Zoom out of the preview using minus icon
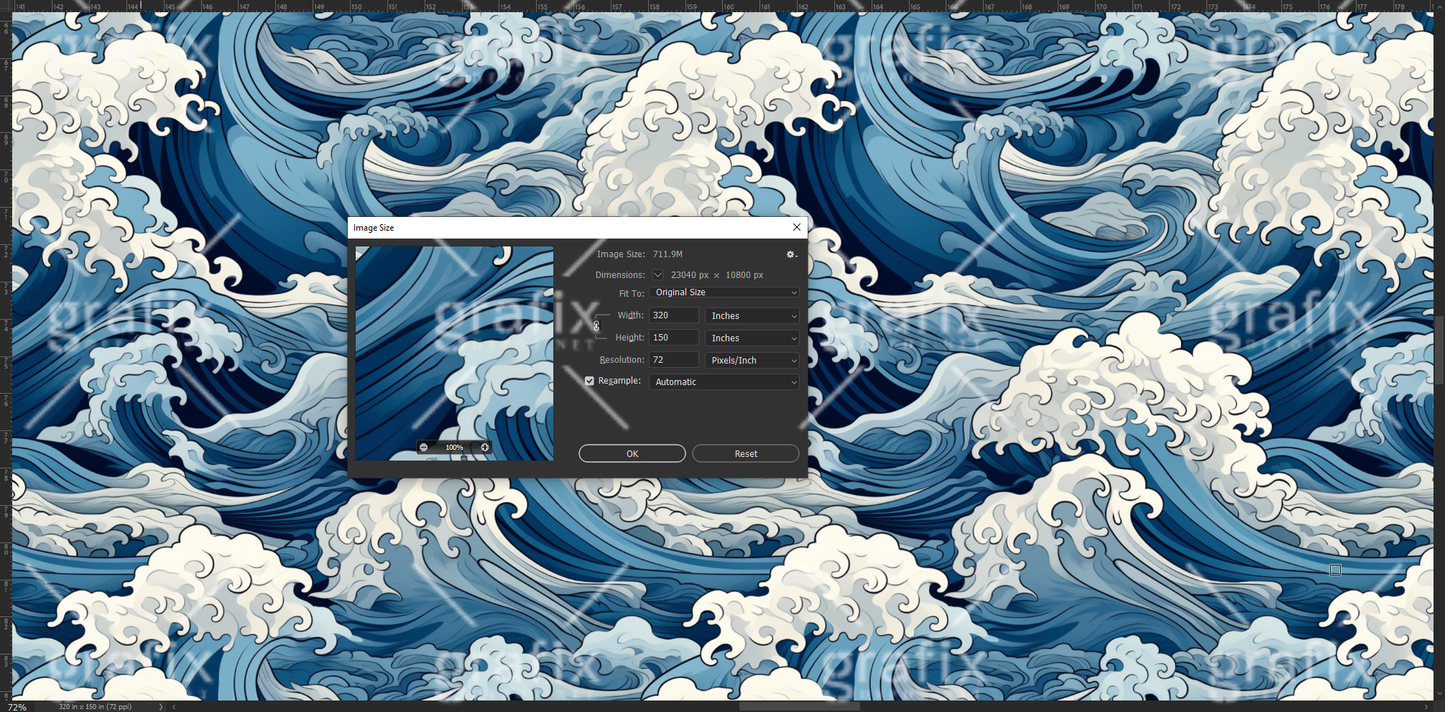Screen dimensions: 1445x712 (423, 447)
